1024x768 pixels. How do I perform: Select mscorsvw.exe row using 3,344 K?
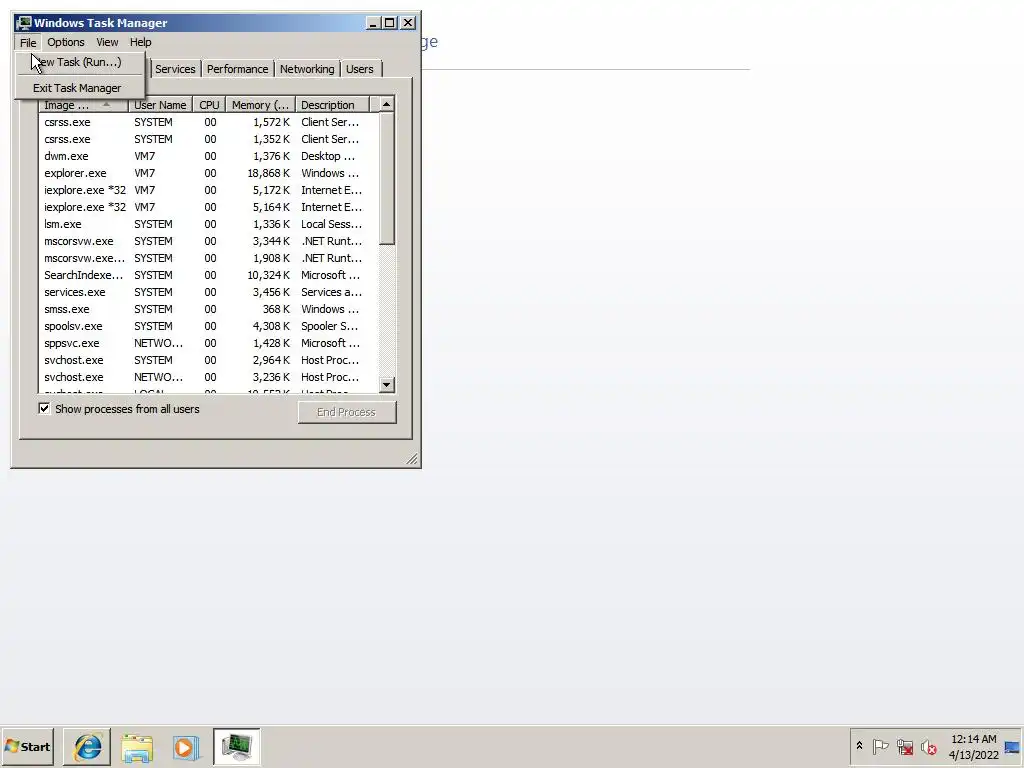pyautogui.click(x=208, y=241)
